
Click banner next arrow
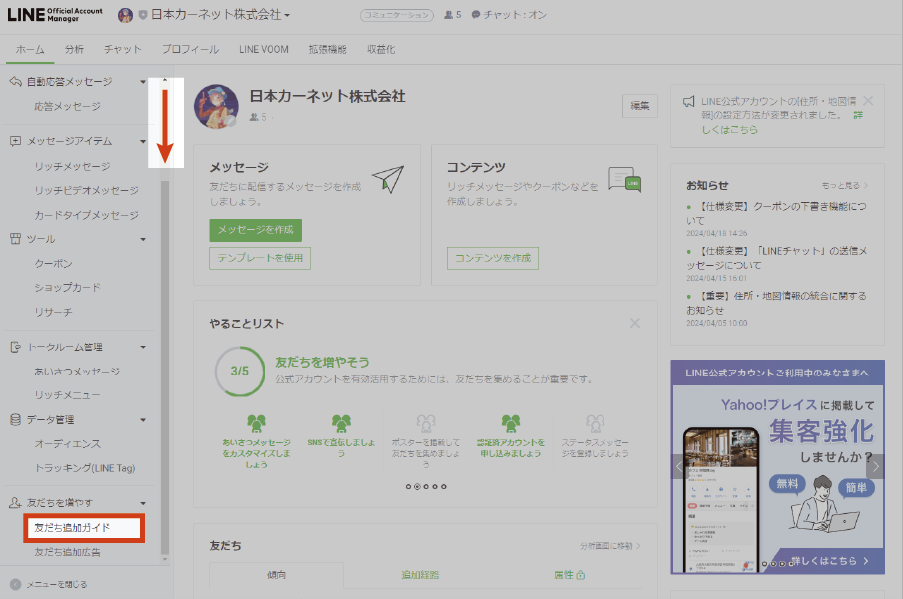coord(875,467)
